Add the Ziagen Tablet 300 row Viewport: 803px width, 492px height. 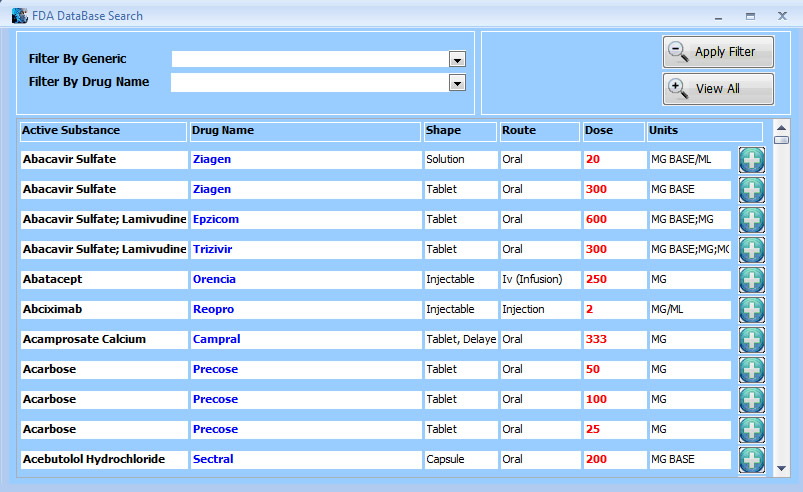pos(751,190)
